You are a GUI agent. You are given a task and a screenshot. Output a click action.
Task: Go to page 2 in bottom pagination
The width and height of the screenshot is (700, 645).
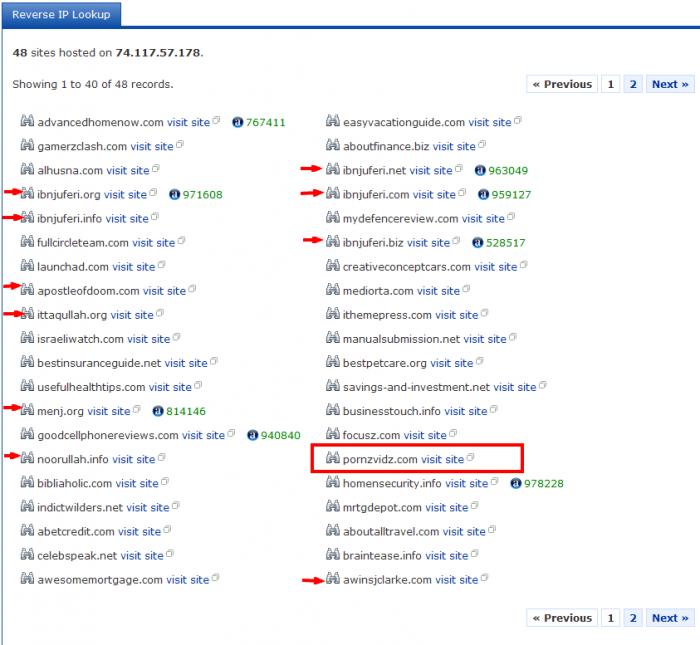click(x=633, y=618)
